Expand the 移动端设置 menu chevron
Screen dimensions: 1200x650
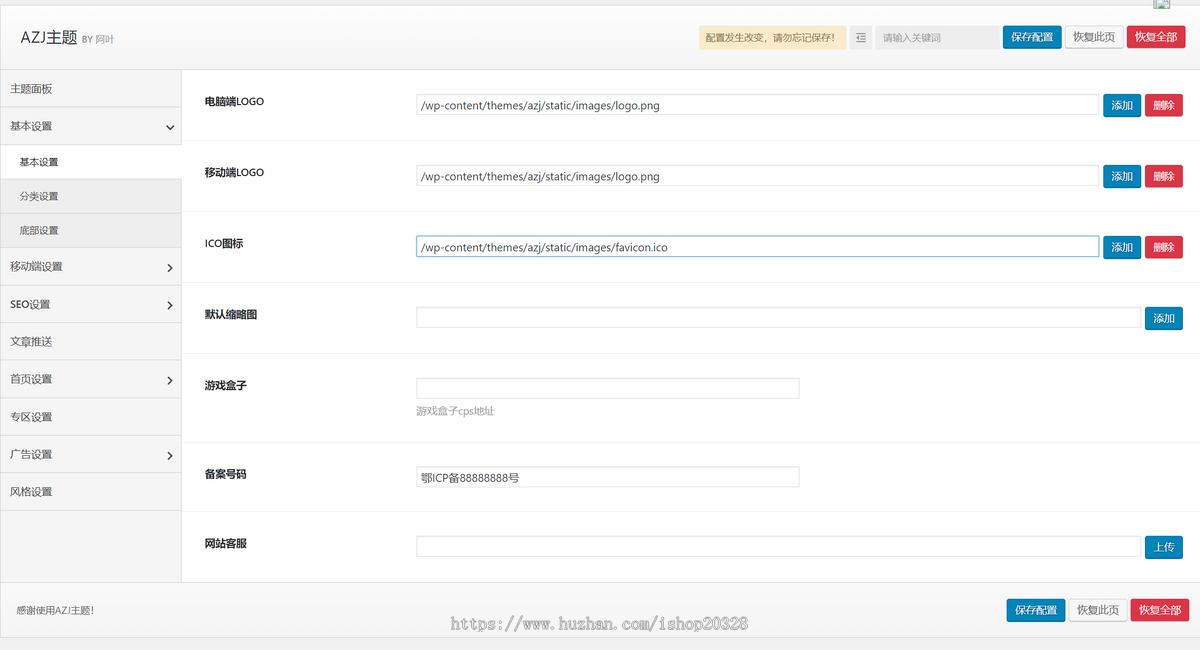(170, 268)
